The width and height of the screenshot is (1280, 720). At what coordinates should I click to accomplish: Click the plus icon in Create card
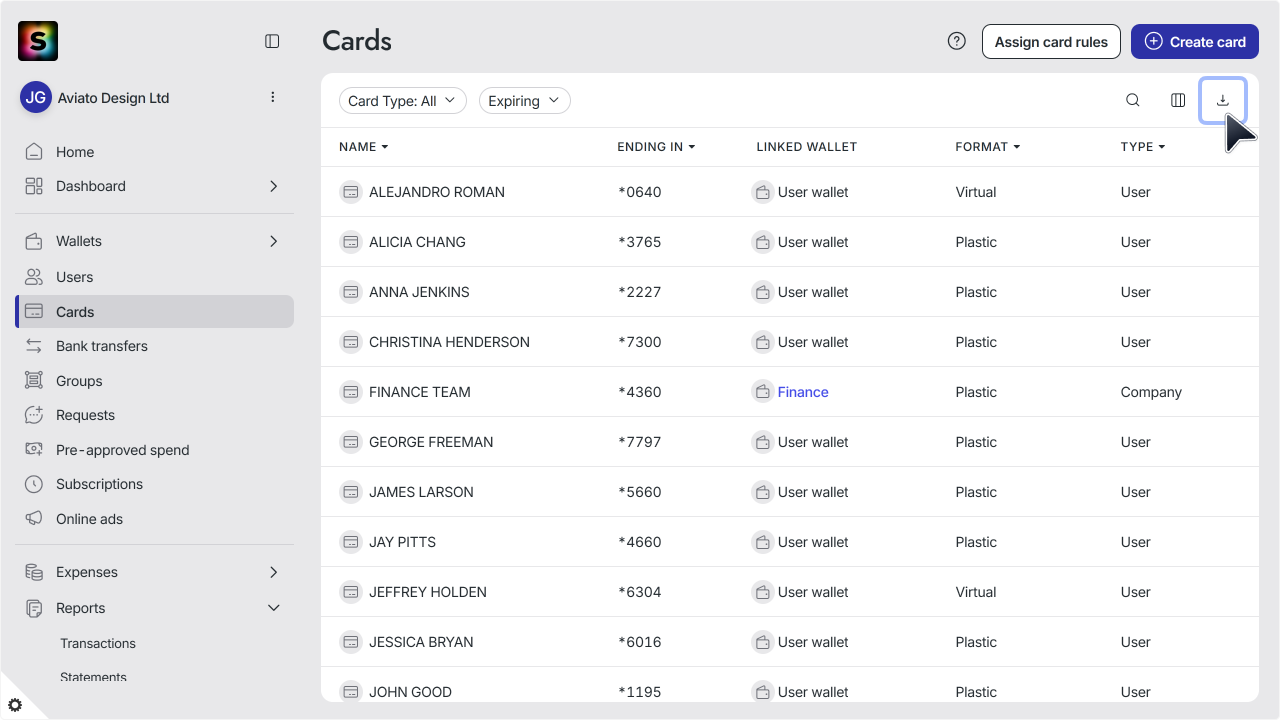click(1154, 41)
